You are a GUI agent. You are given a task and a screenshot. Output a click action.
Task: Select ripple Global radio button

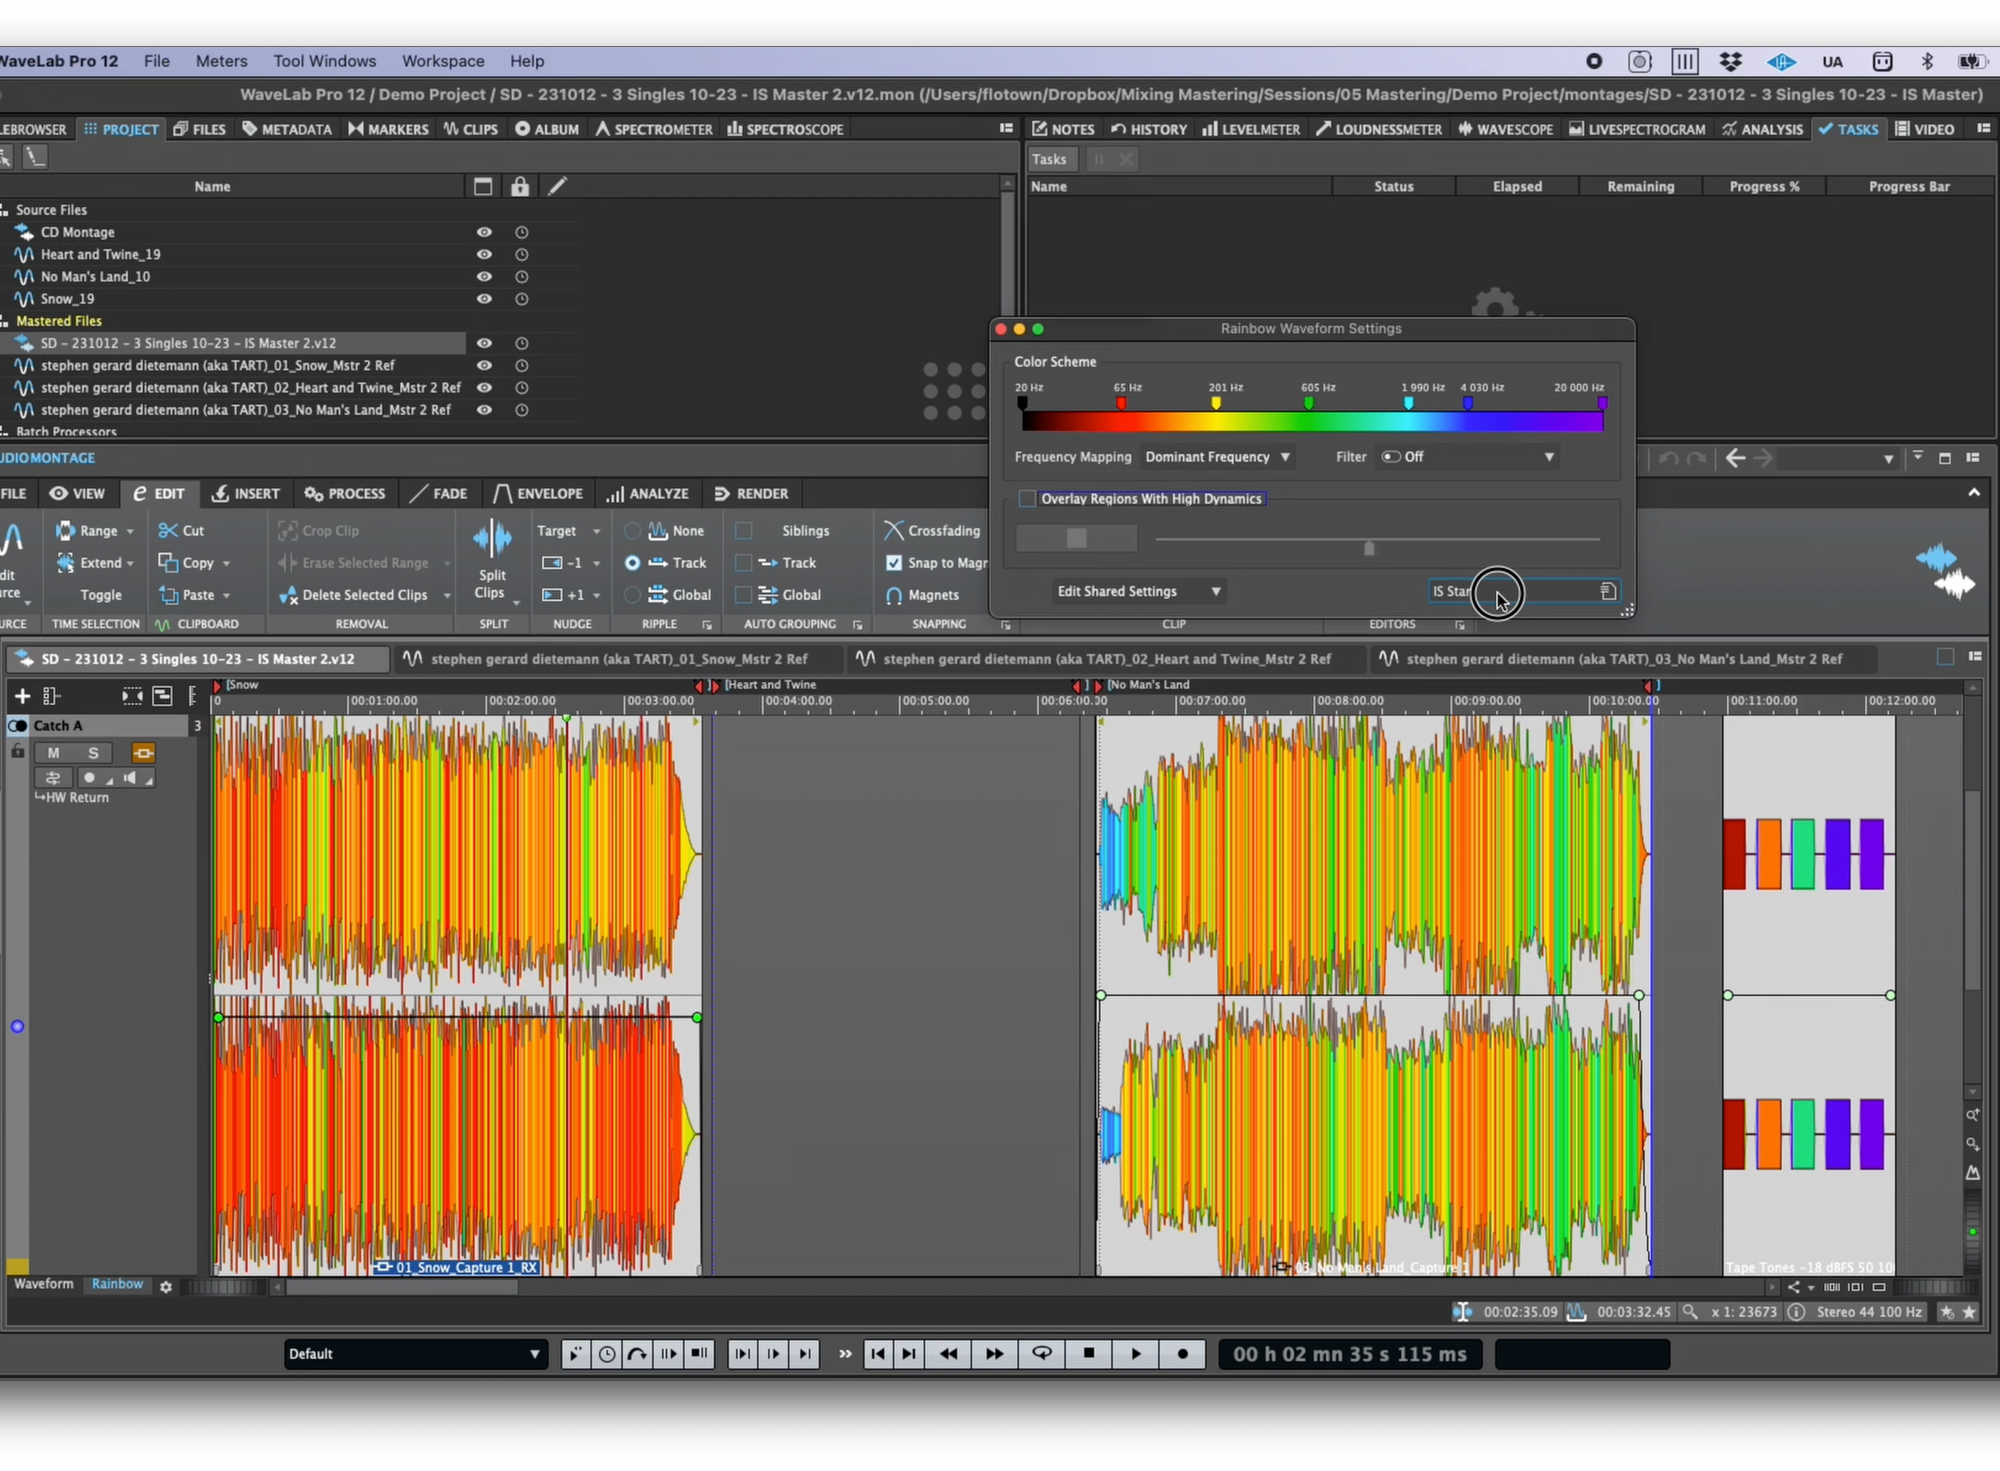point(632,595)
